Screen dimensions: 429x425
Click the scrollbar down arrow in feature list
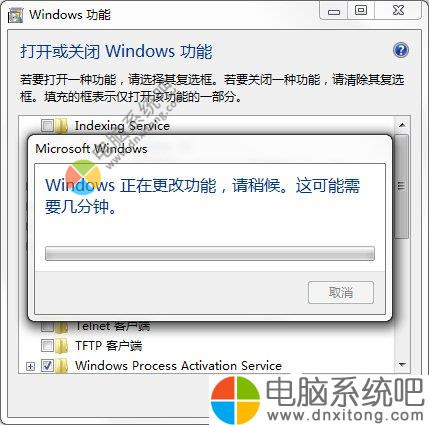402,365
